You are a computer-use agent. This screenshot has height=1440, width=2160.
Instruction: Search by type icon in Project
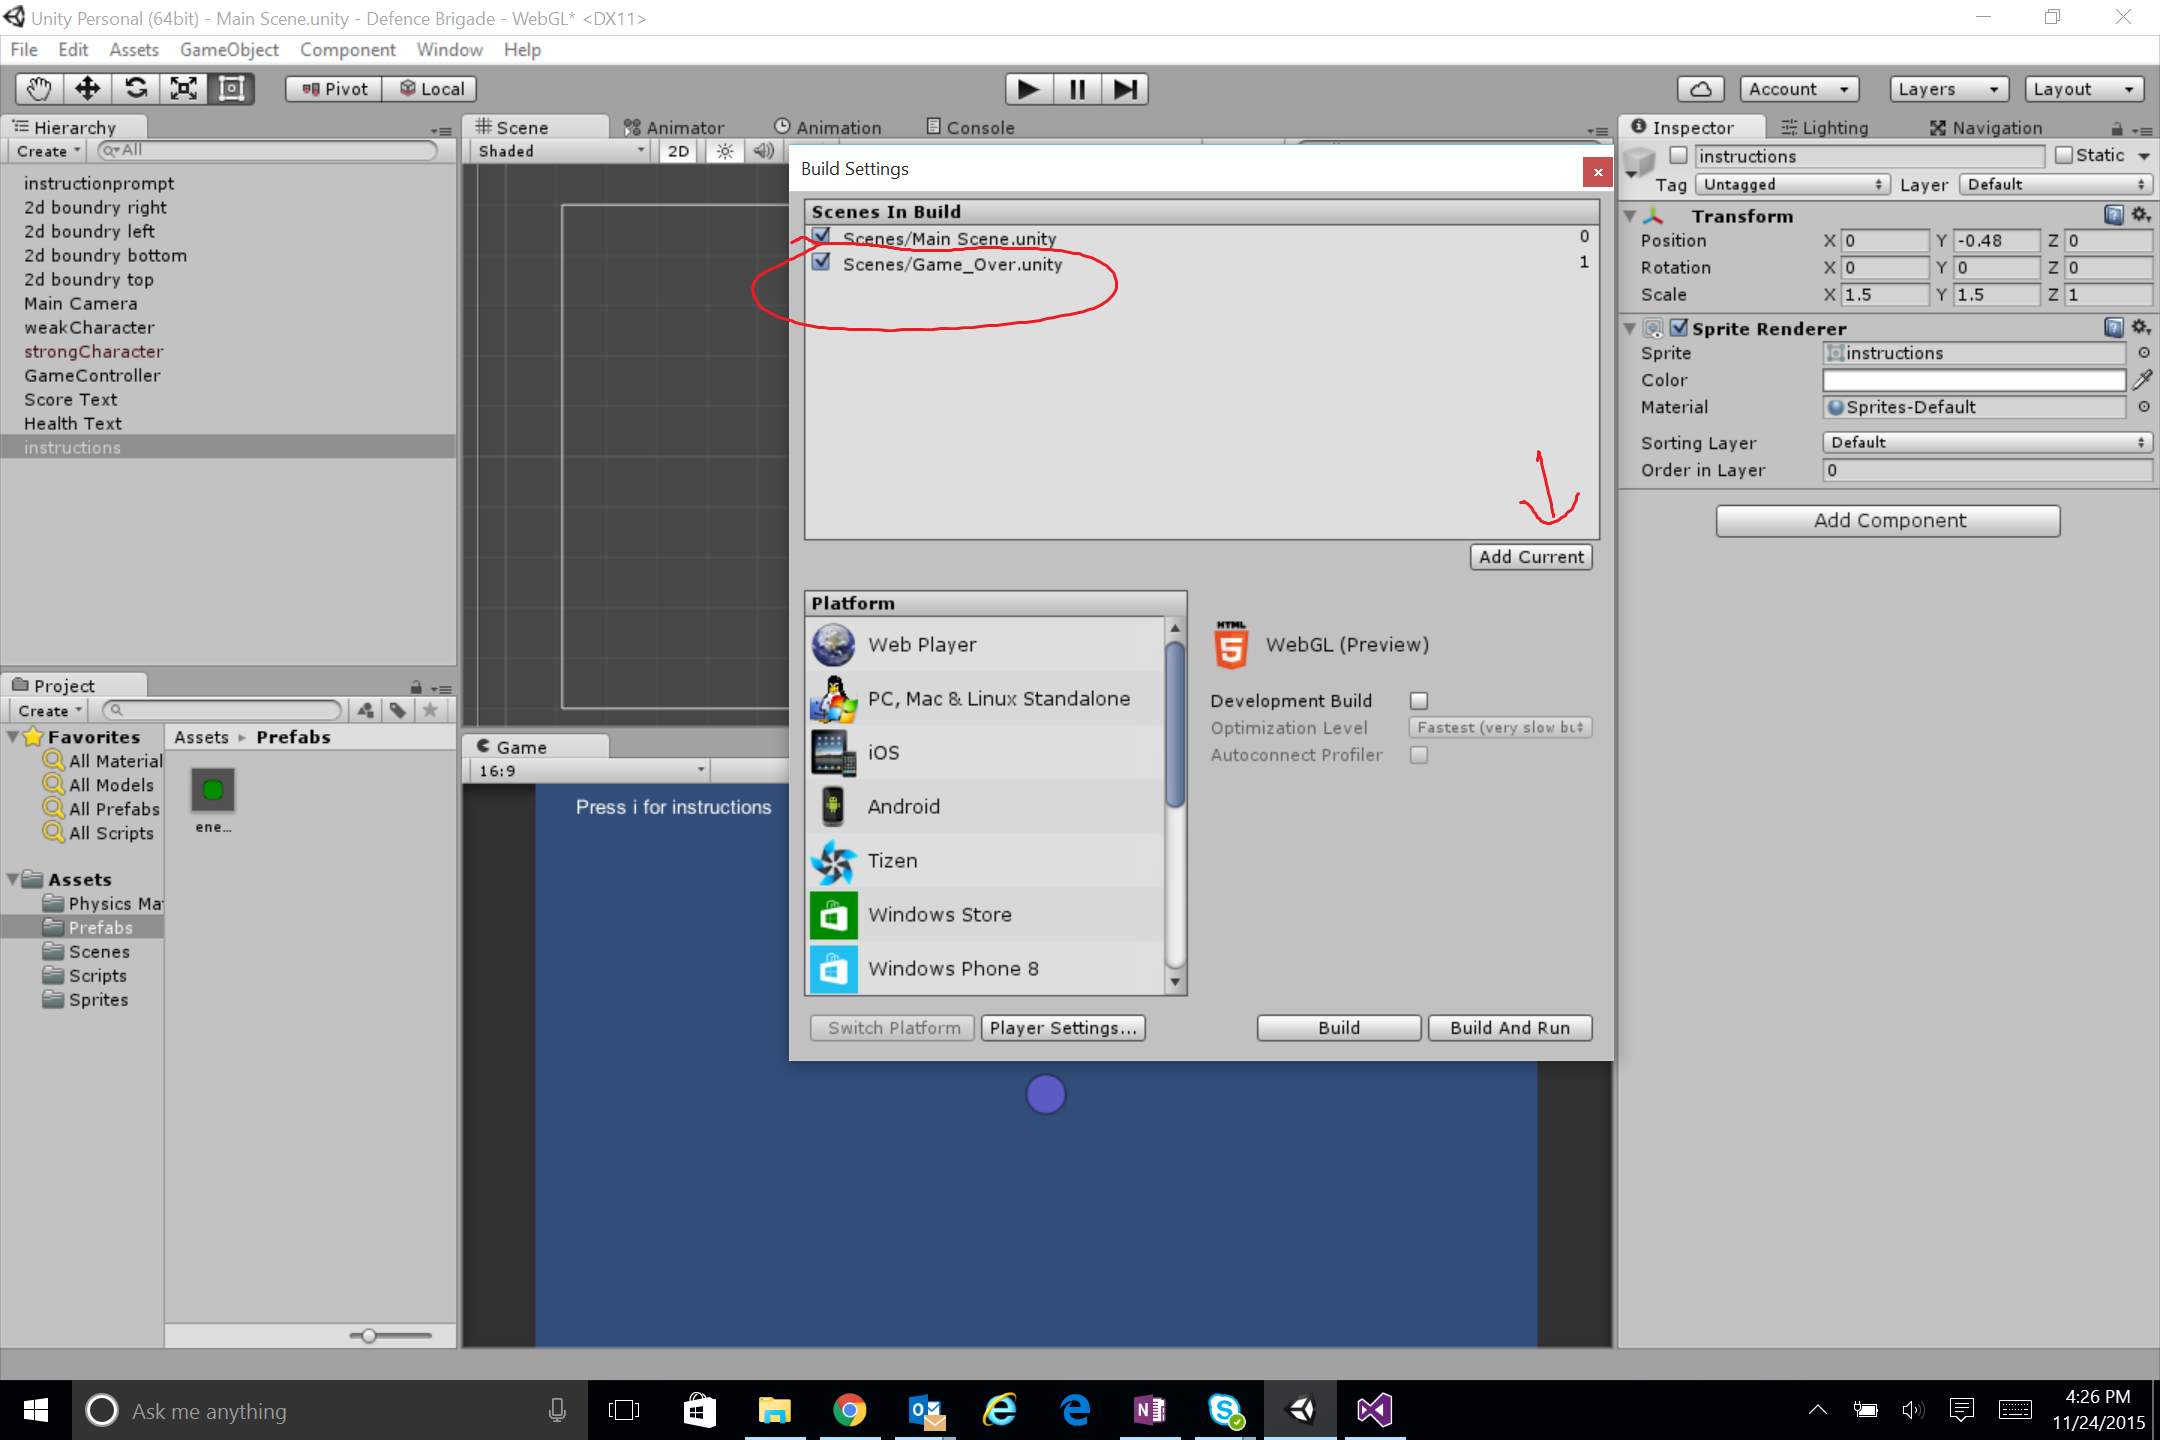(366, 710)
